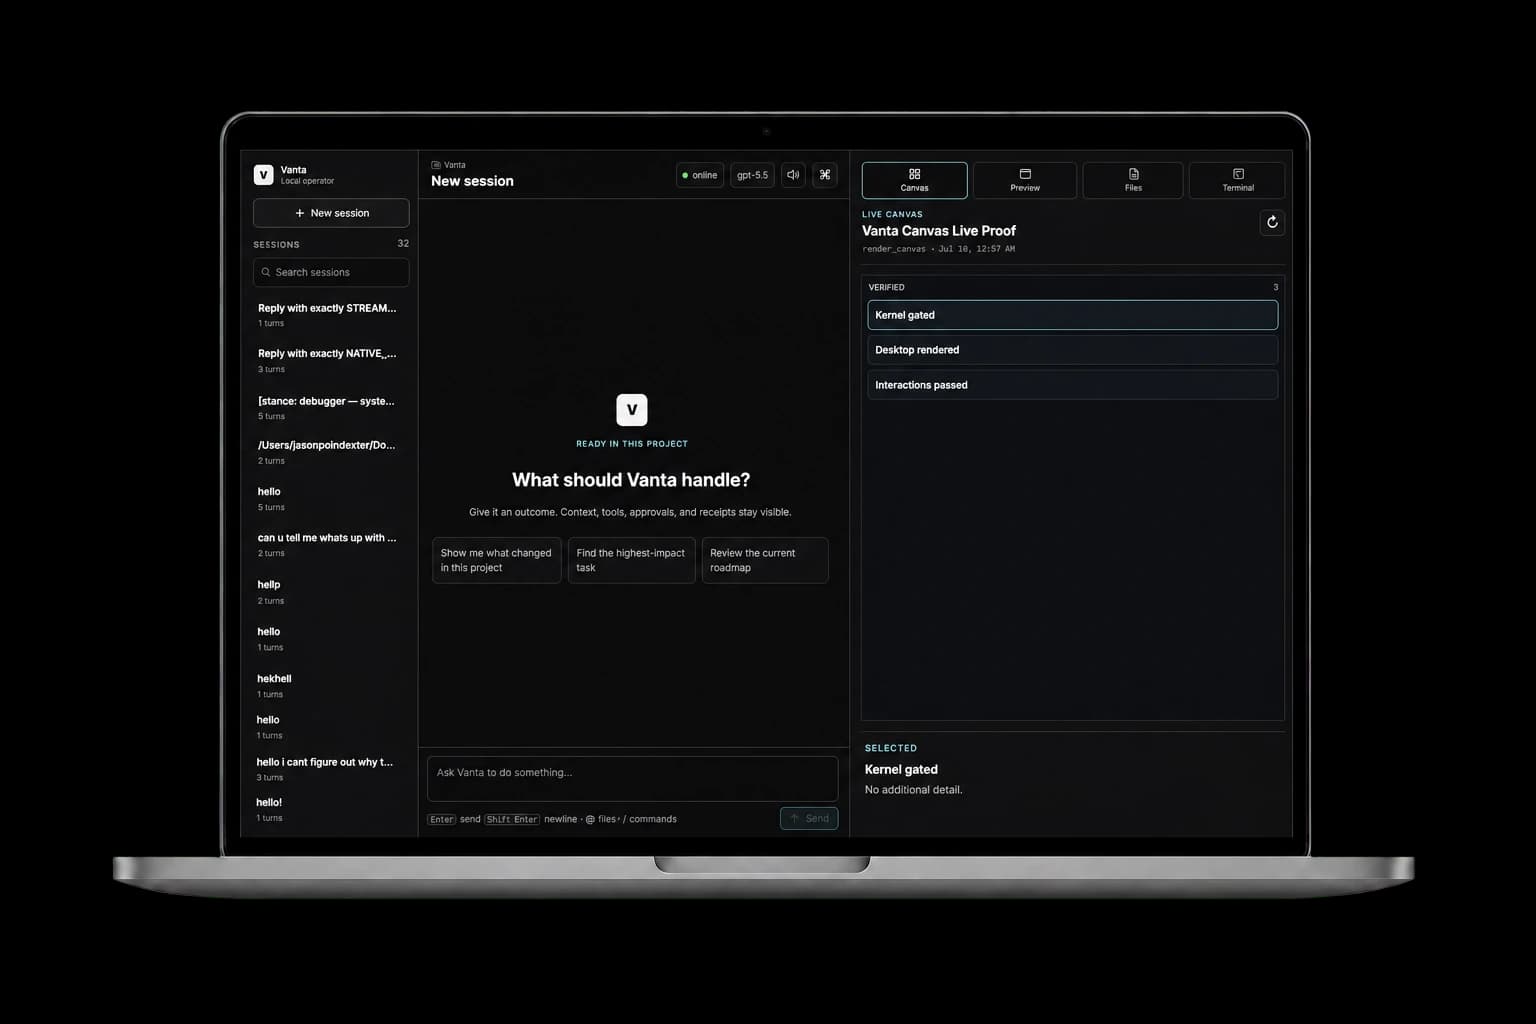Open the gpt-5.5 model selector
This screenshot has height=1024, width=1536.
(752, 175)
